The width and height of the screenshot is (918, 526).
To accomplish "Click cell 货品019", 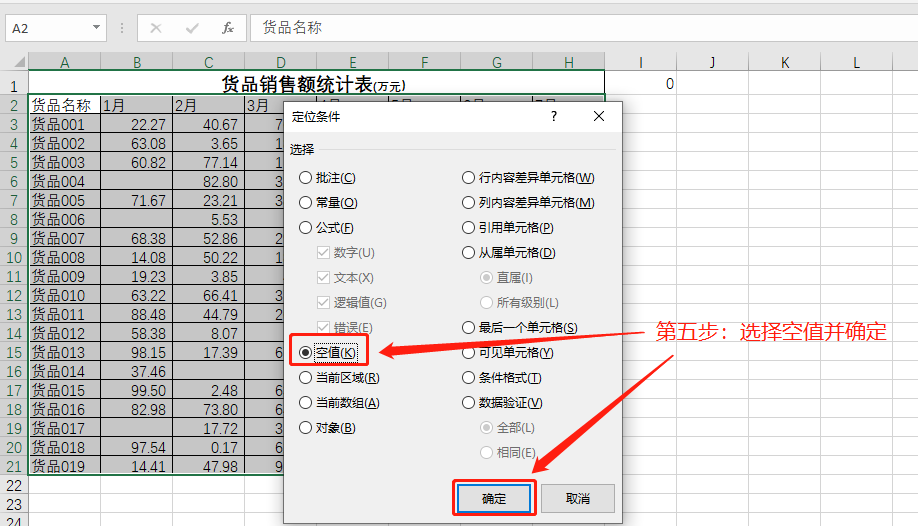I will (x=64, y=466).
